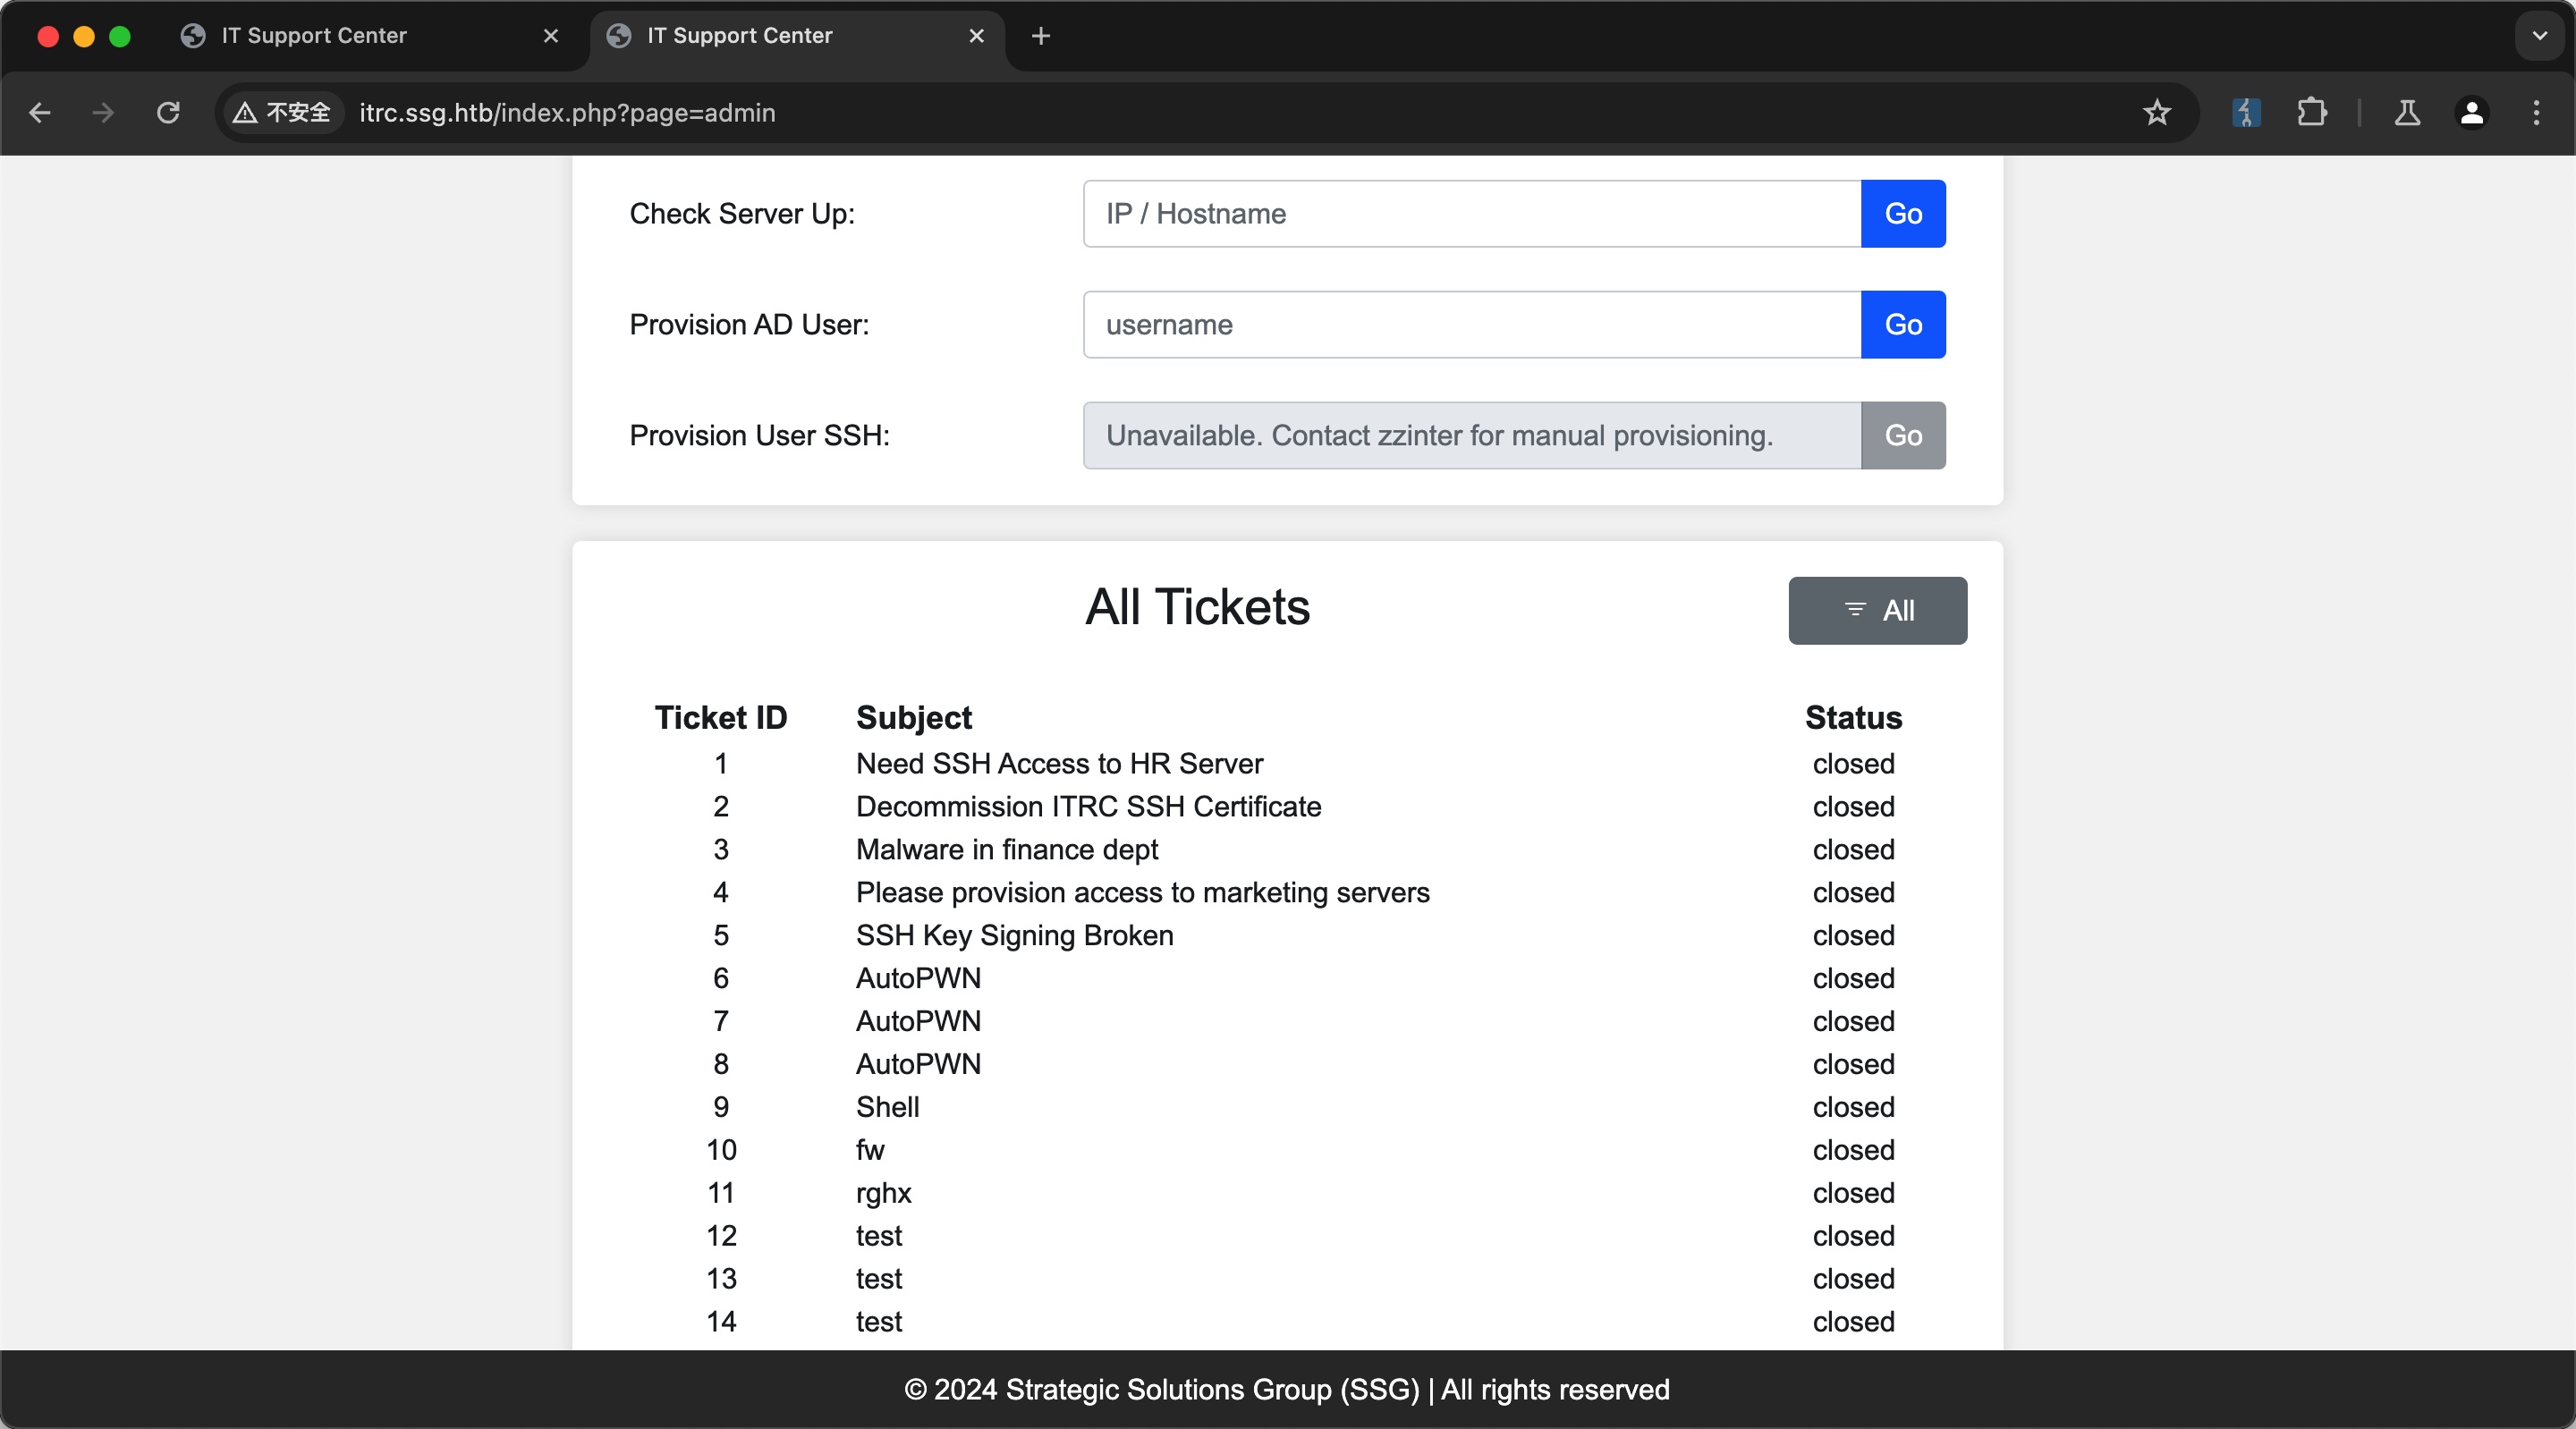The image size is (2576, 1429).
Task: Open the Chrome labs flask icon
Action: (2407, 113)
